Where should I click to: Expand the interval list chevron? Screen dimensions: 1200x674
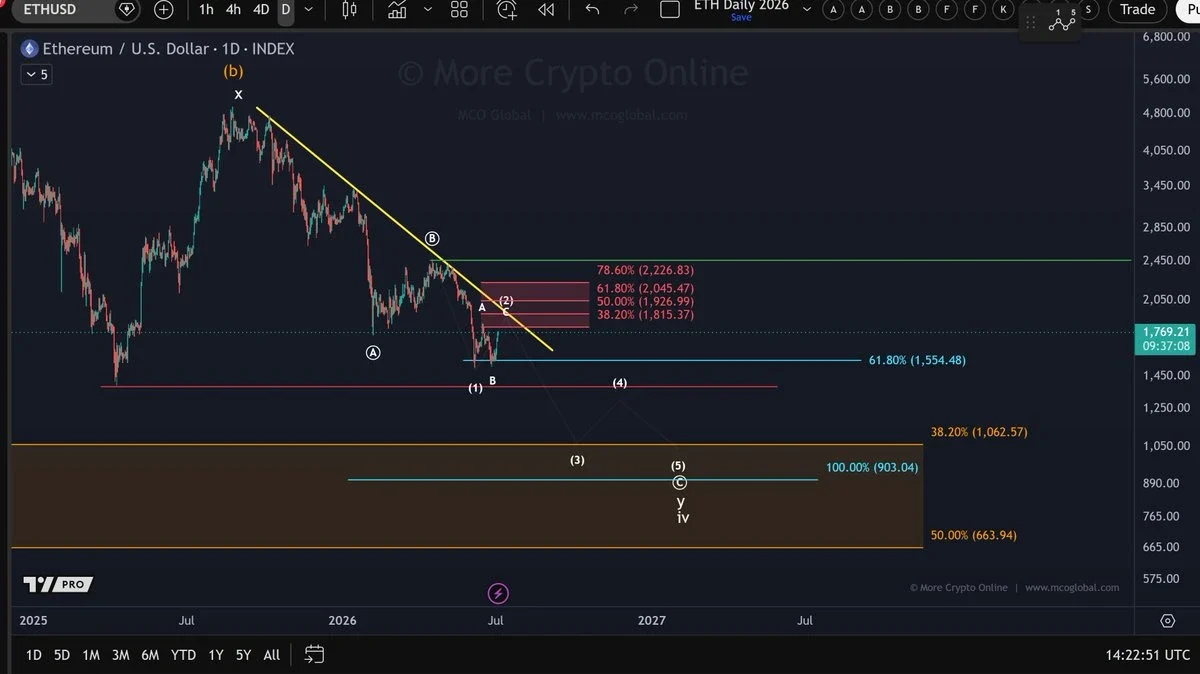coord(308,10)
